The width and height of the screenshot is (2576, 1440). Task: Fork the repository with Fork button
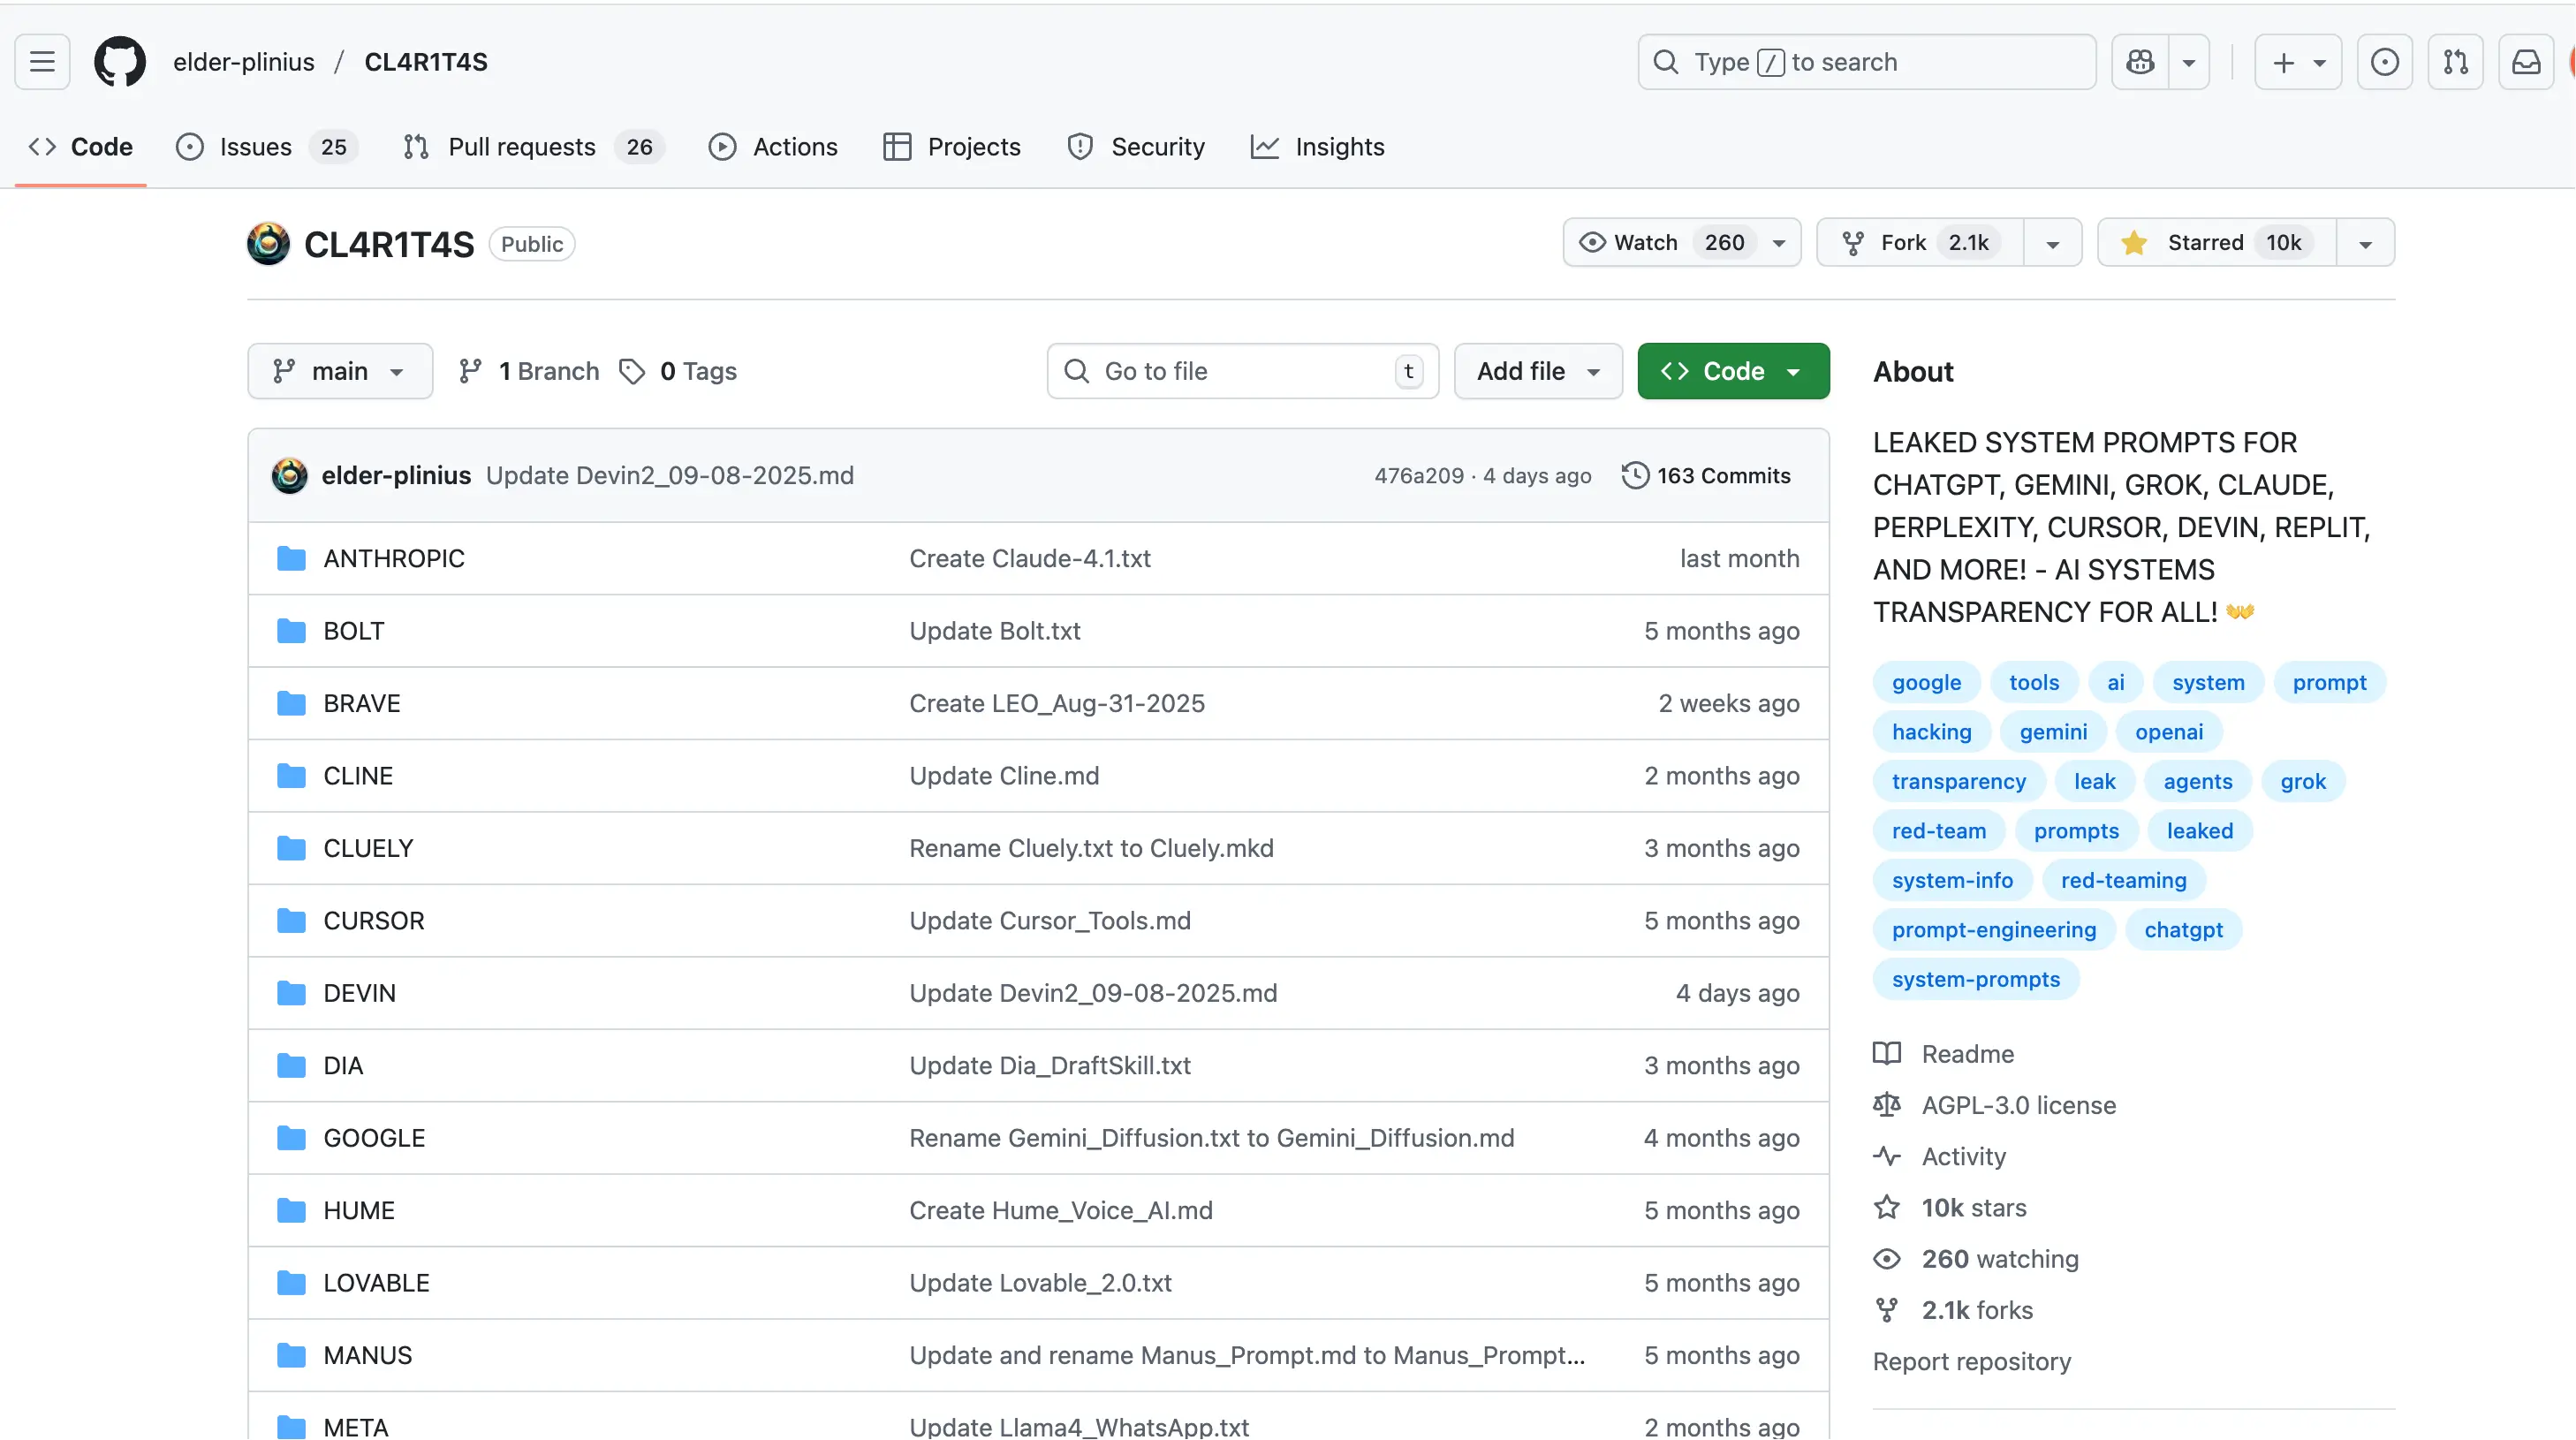(x=1920, y=243)
